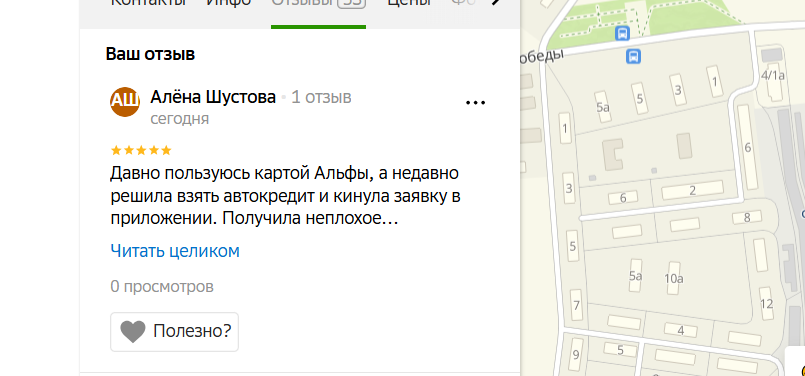This screenshot has height=376, width=805.
Task: Click the '0 просмотров' view counter
Action: point(162,287)
